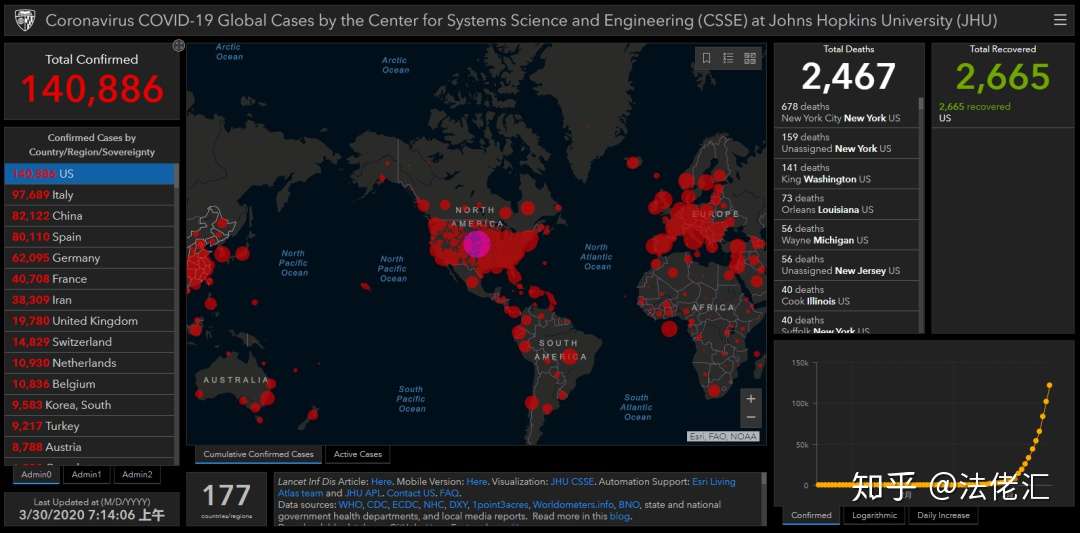Select Spain in the country list
The width and height of the screenshot is (1080, 533).
(90, 237)
